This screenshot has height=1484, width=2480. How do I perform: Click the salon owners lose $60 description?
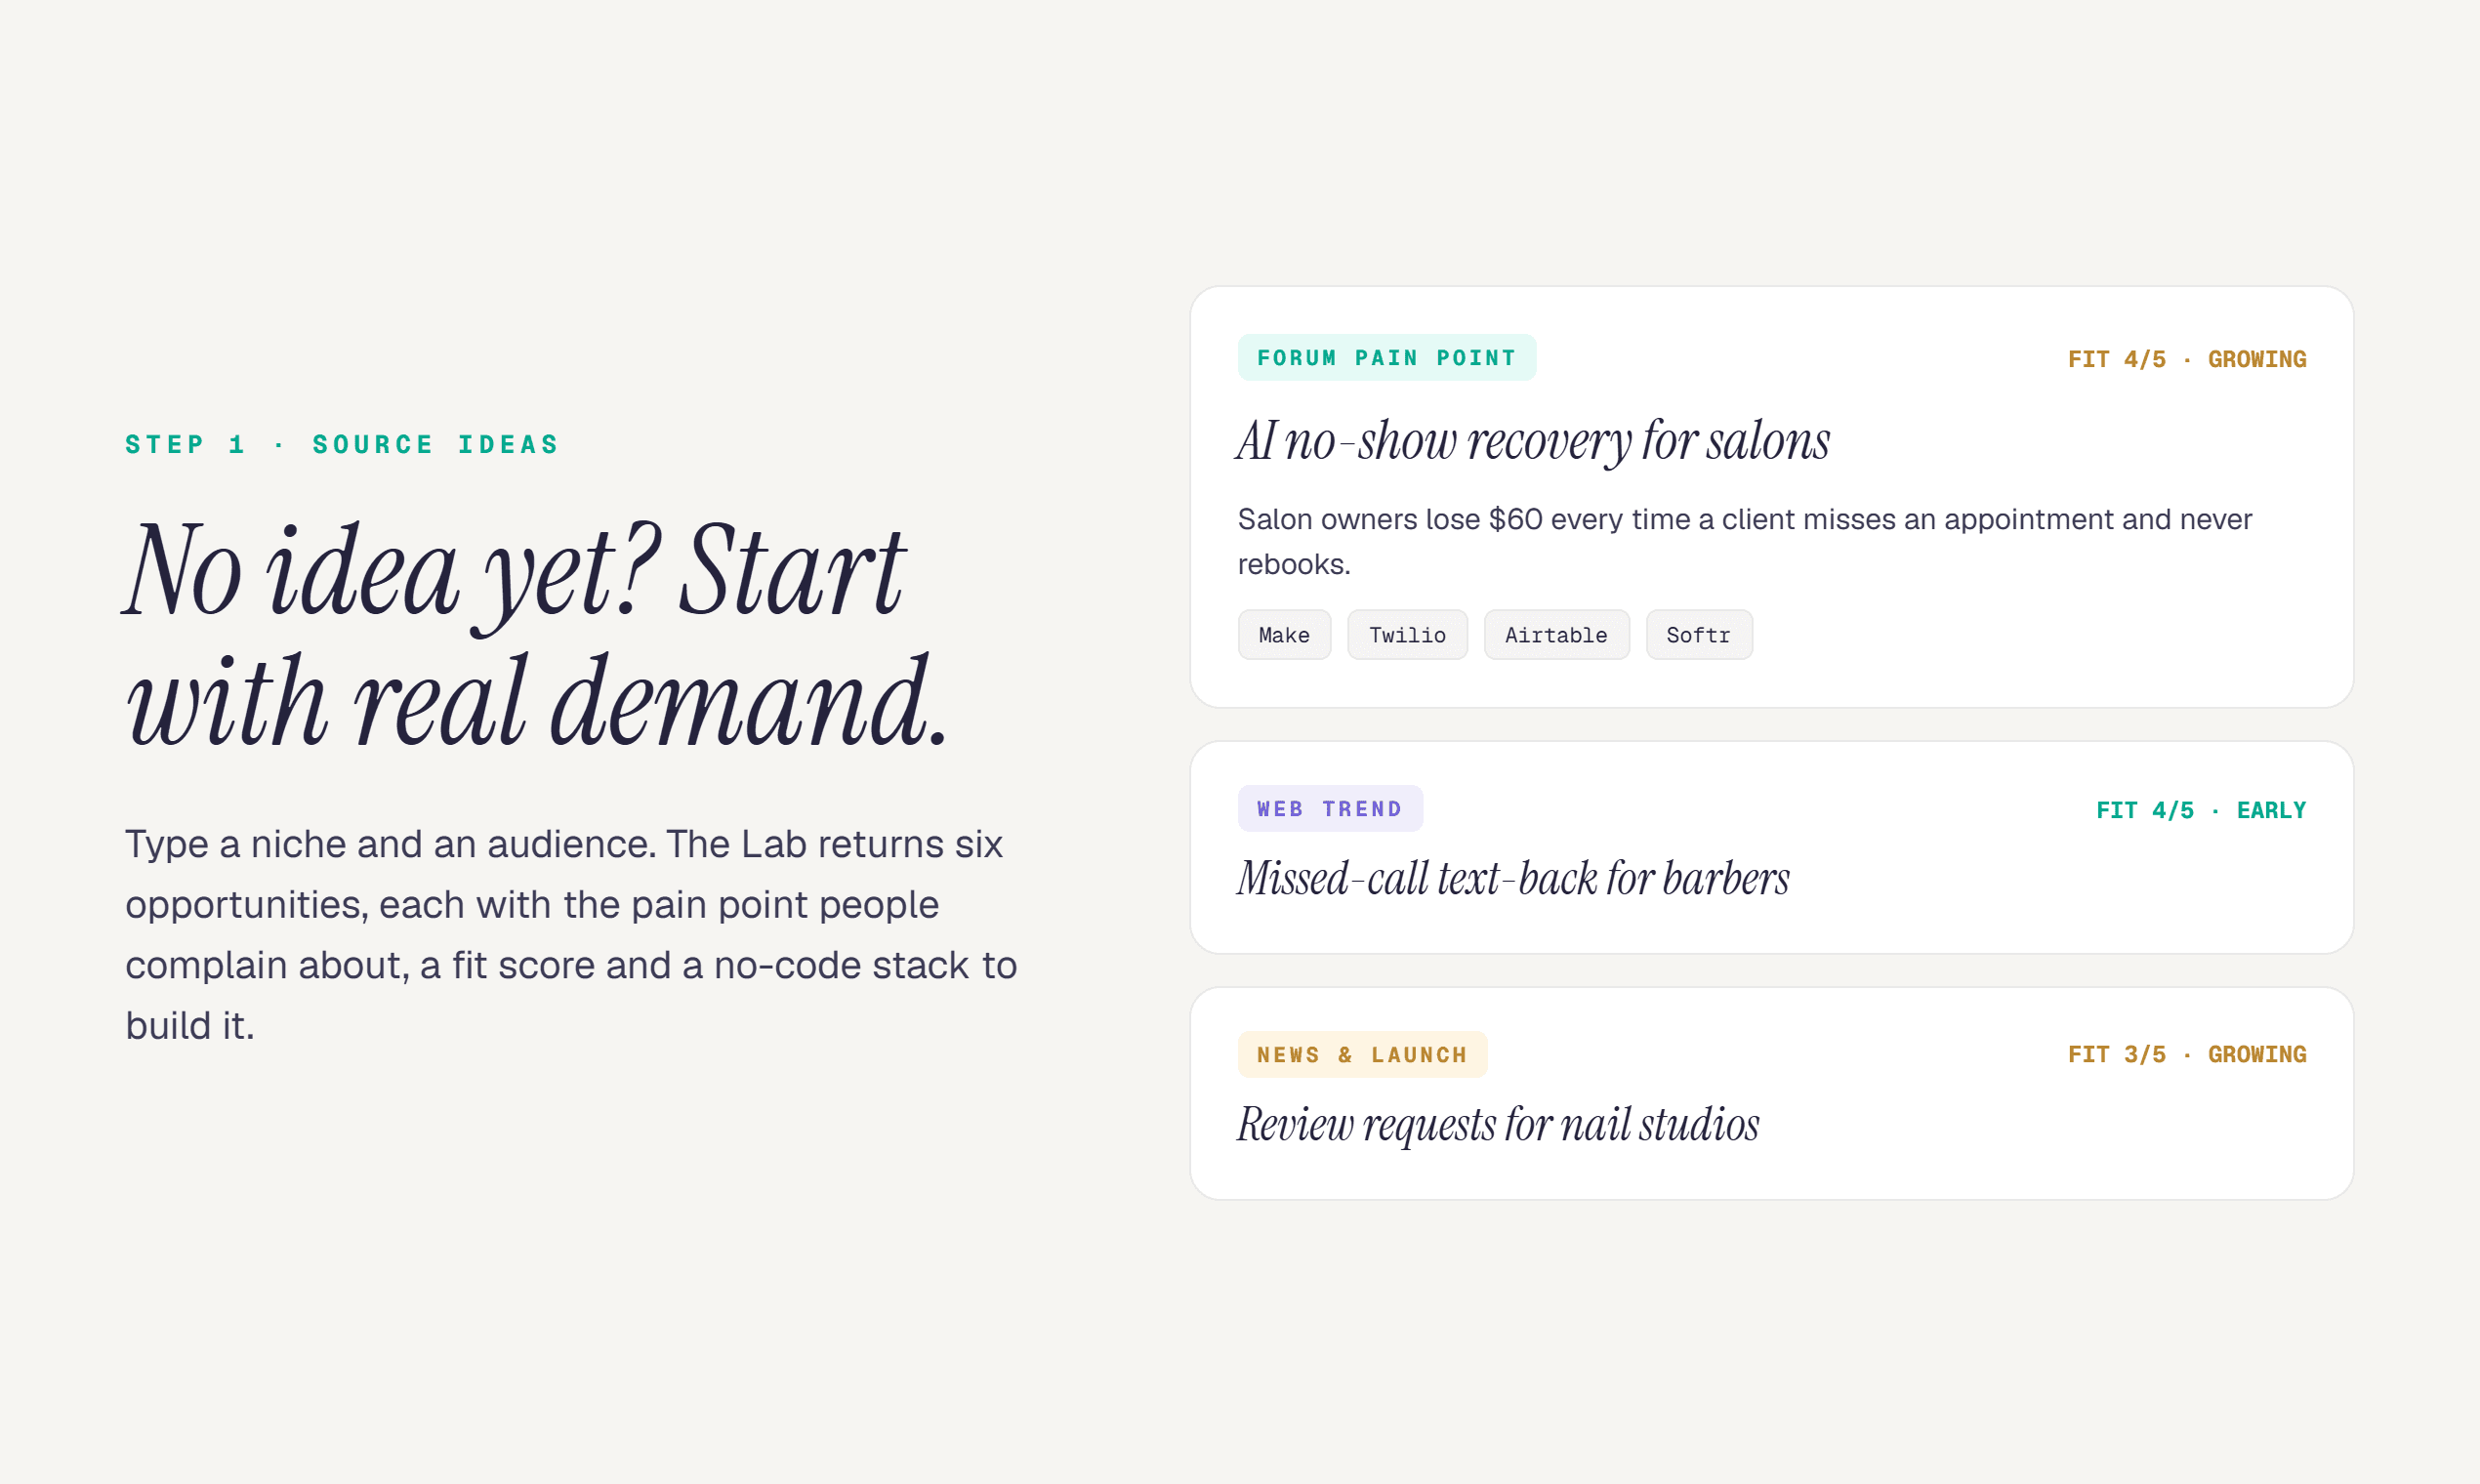(1744, 541)
